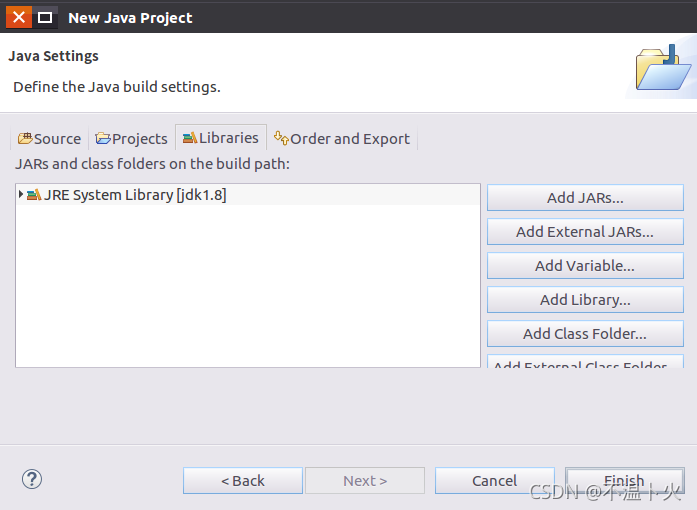Click Add JARs... button
The height and width of the screenshot is (510, 697).
(585, 197)
